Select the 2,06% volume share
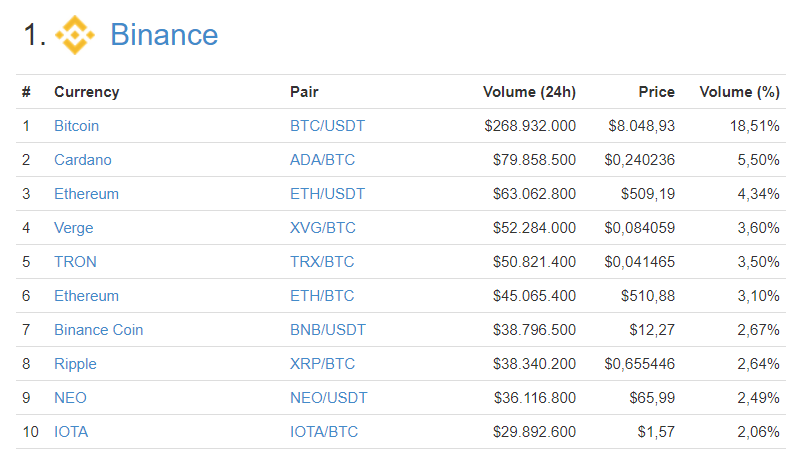Screen dimensions: 801x457 click(759, 432)
